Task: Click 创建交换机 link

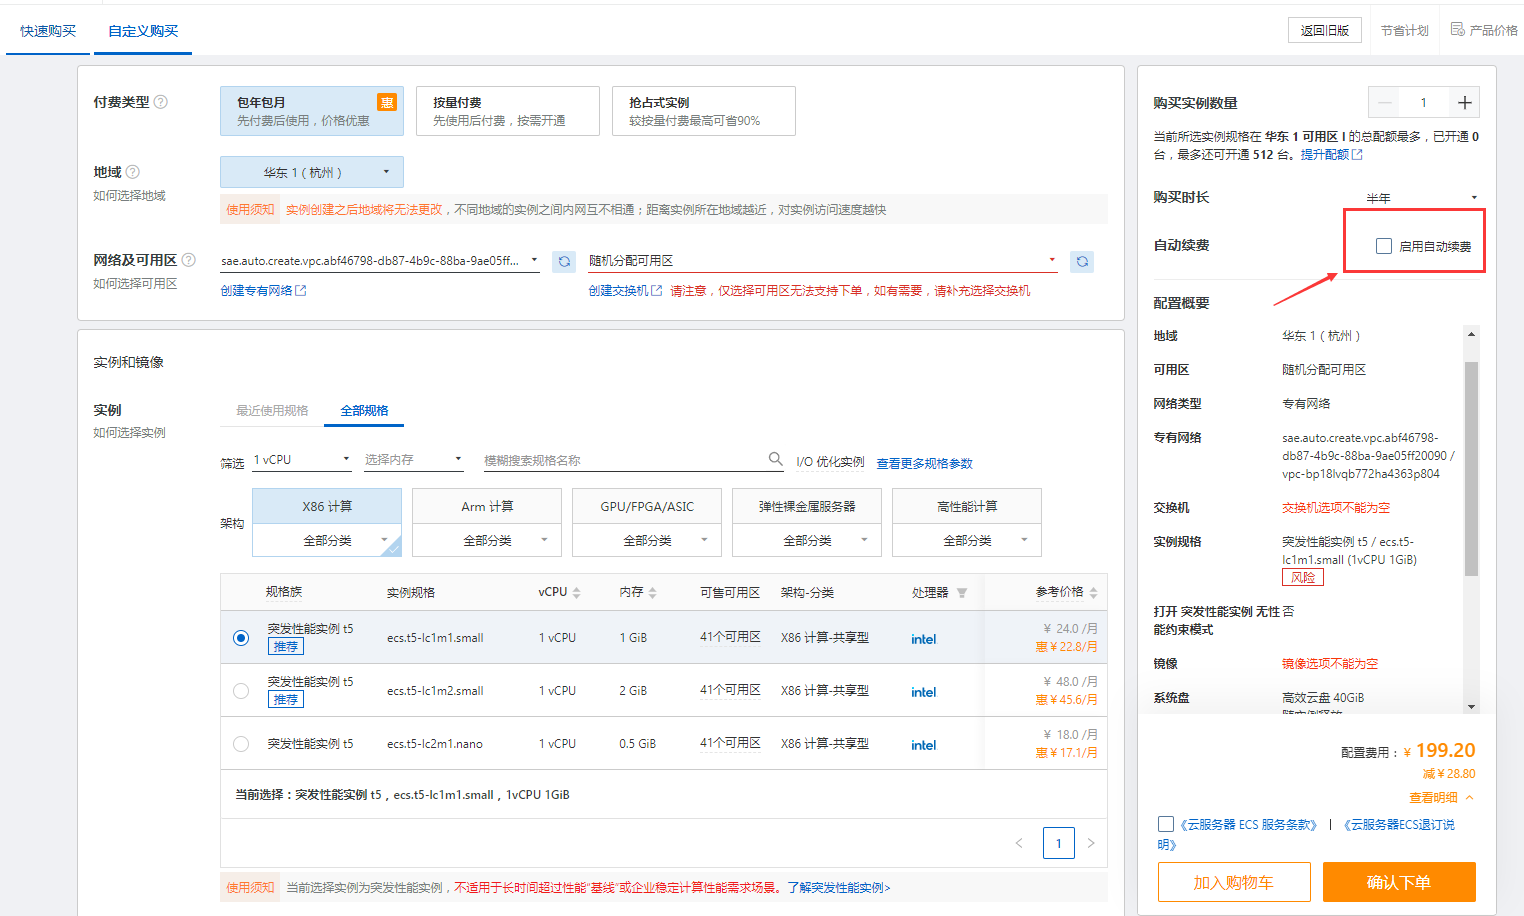Action: 625,291
